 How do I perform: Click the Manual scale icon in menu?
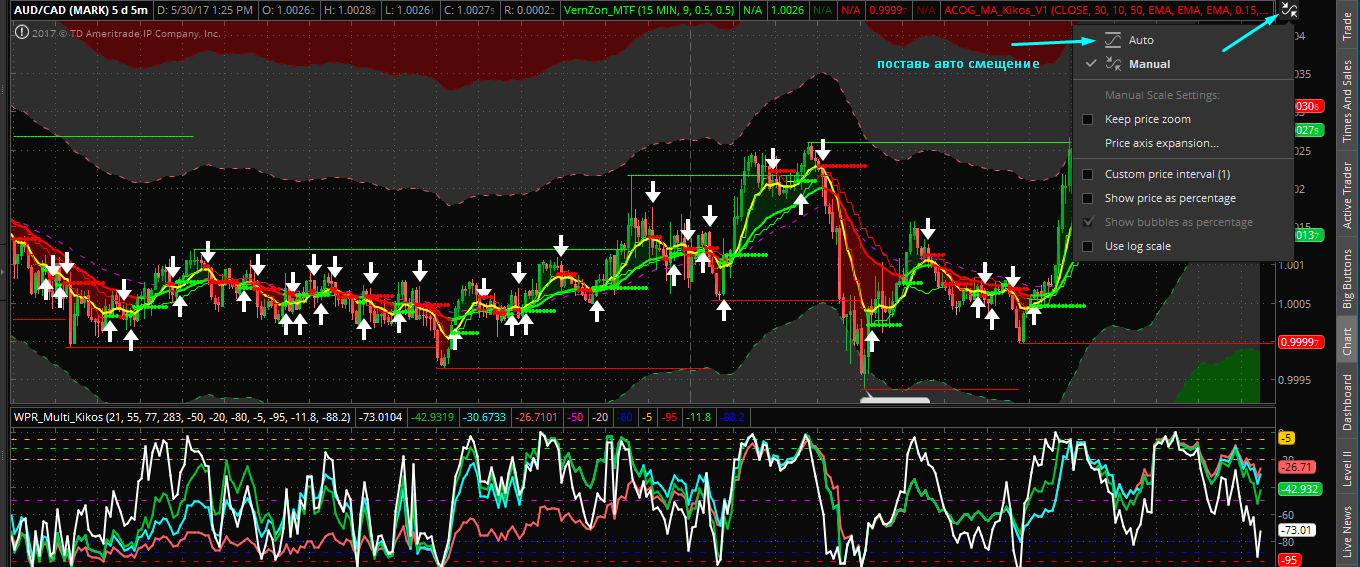1112,64
